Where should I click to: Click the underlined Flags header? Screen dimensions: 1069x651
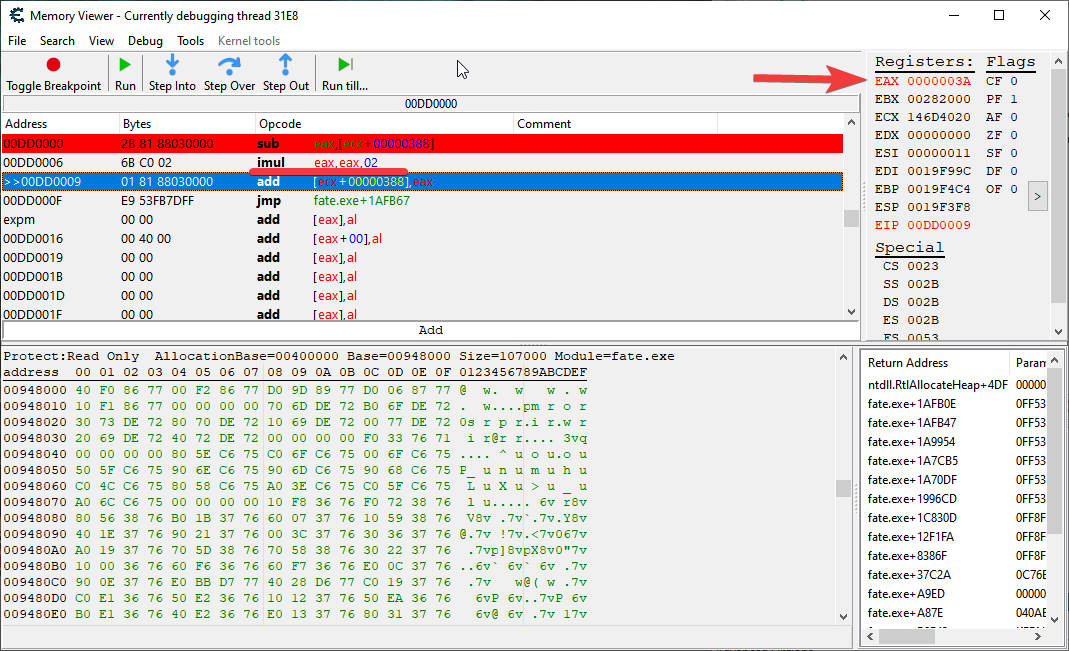tap(1010, 61)
